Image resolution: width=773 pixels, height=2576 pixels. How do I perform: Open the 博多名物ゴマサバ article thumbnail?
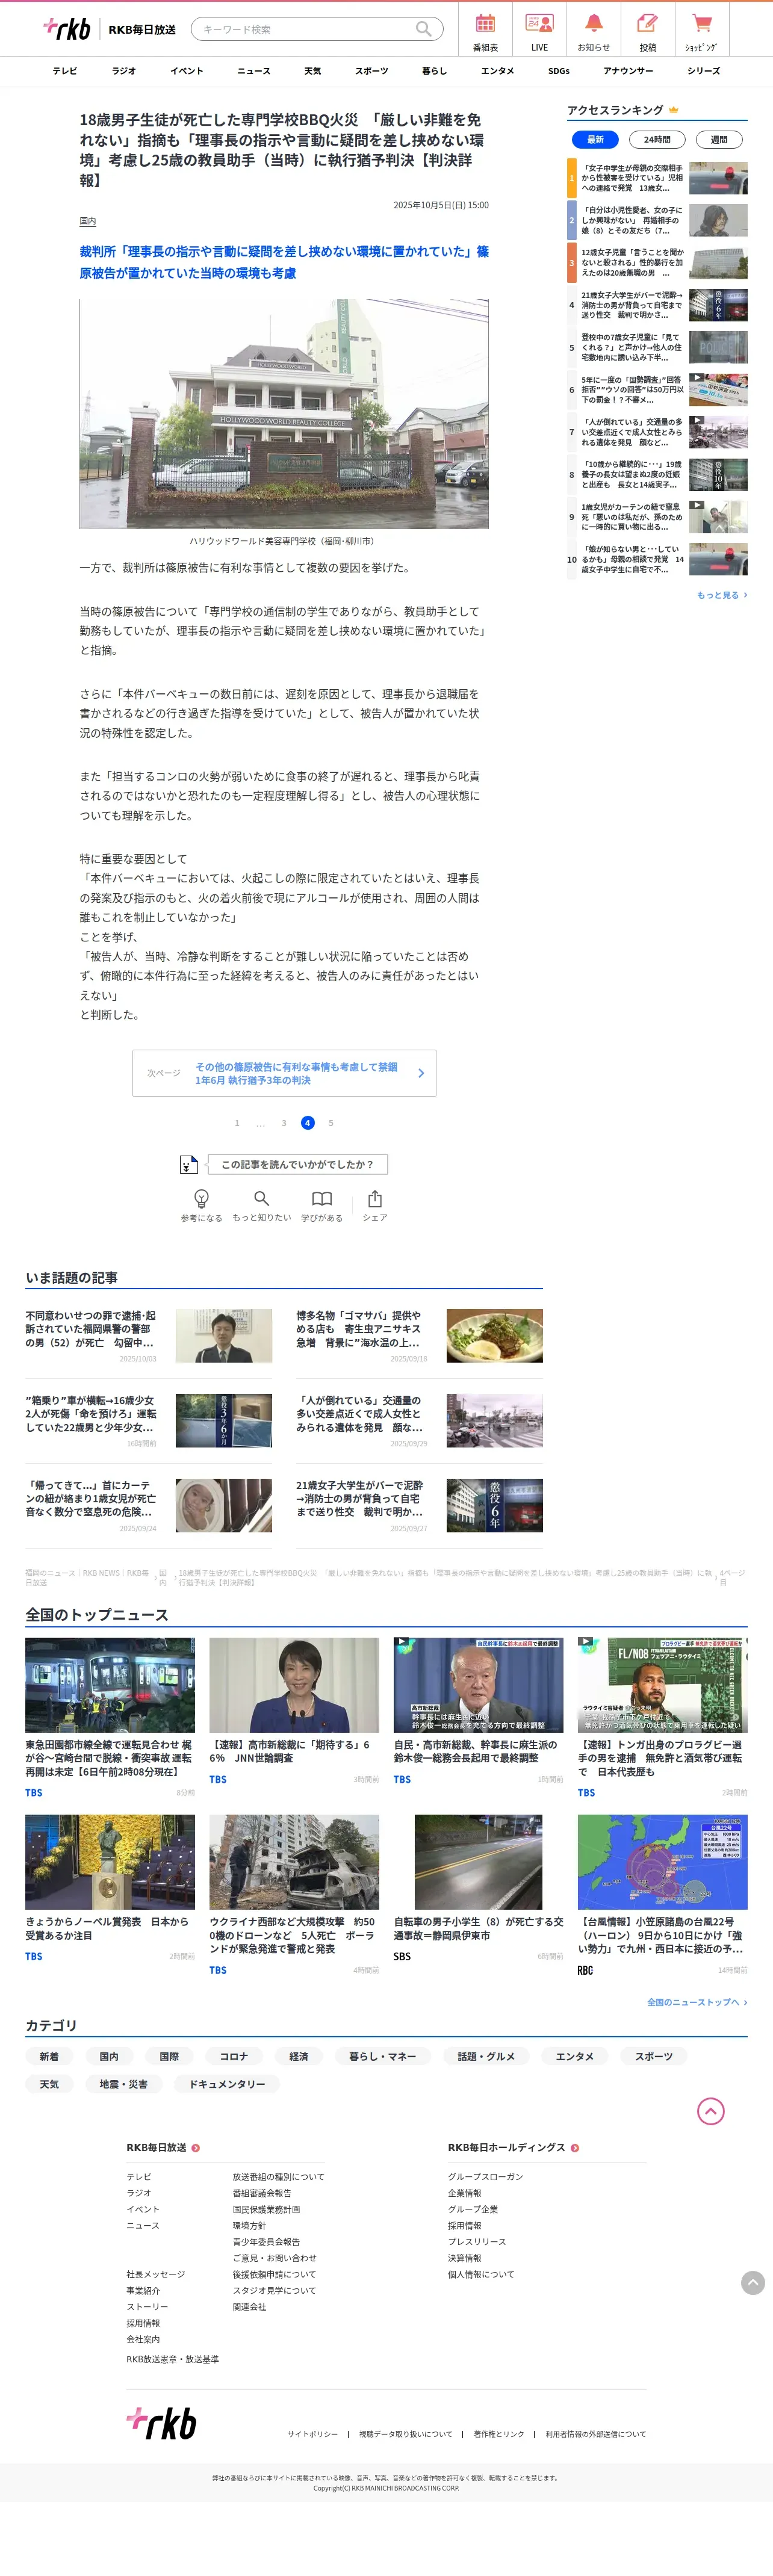(494, 1336)
